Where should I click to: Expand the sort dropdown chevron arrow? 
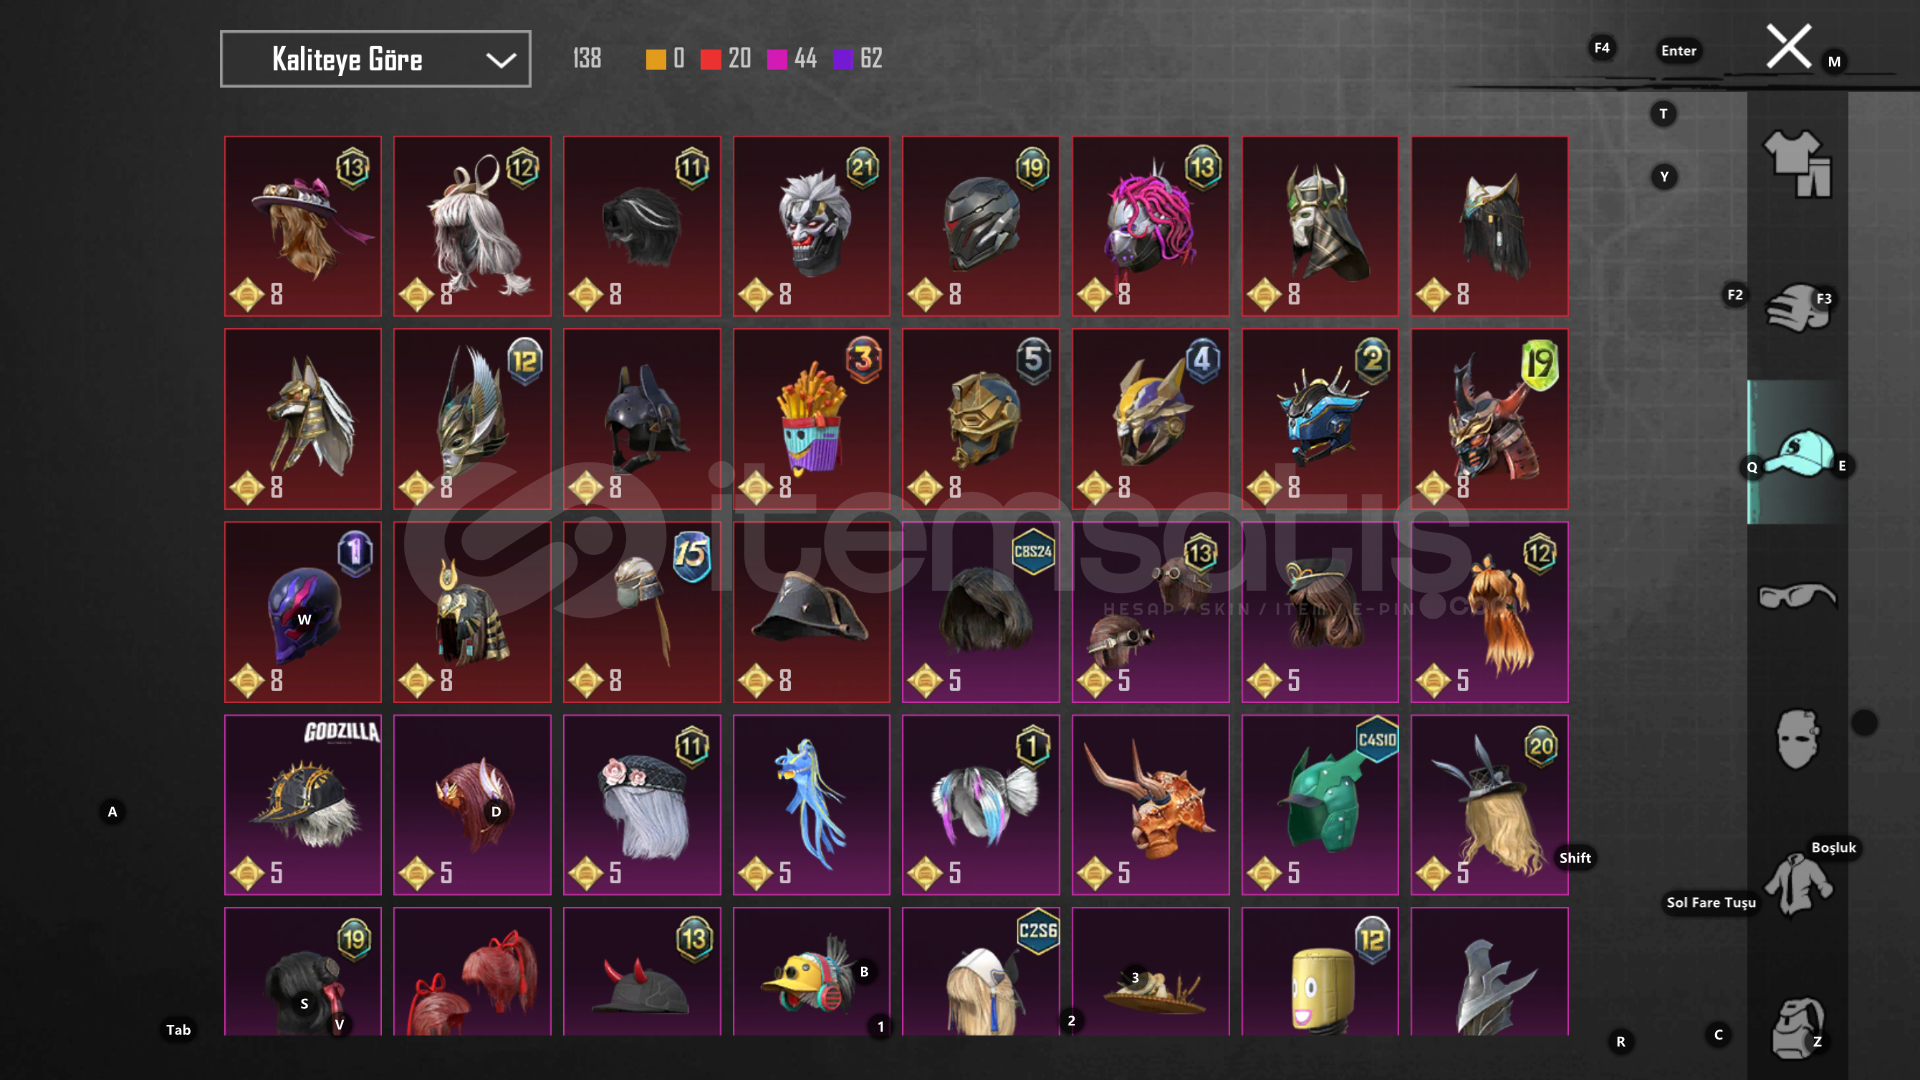[501, 60]
